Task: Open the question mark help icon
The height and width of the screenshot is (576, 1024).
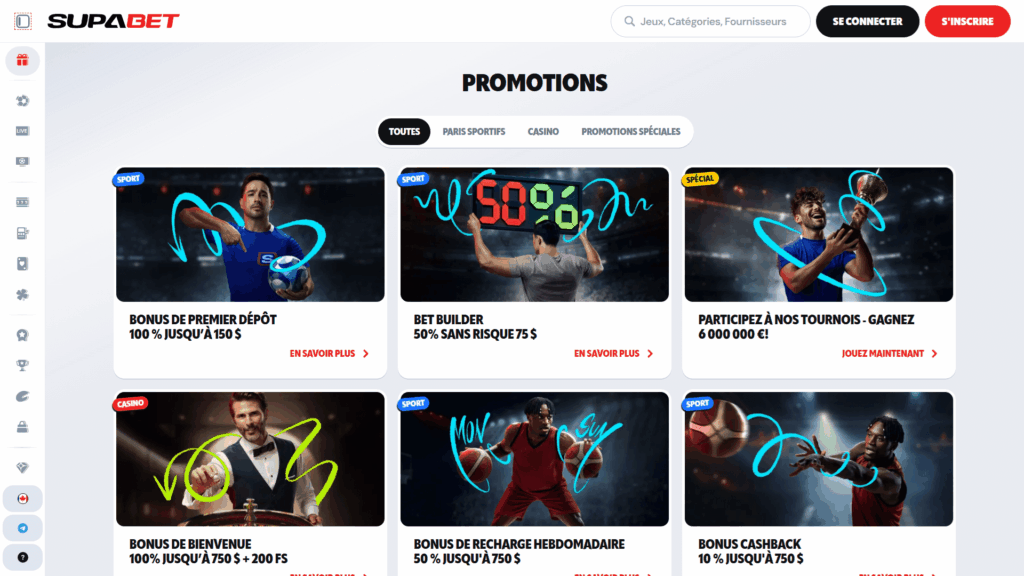Action: point(22,558)
